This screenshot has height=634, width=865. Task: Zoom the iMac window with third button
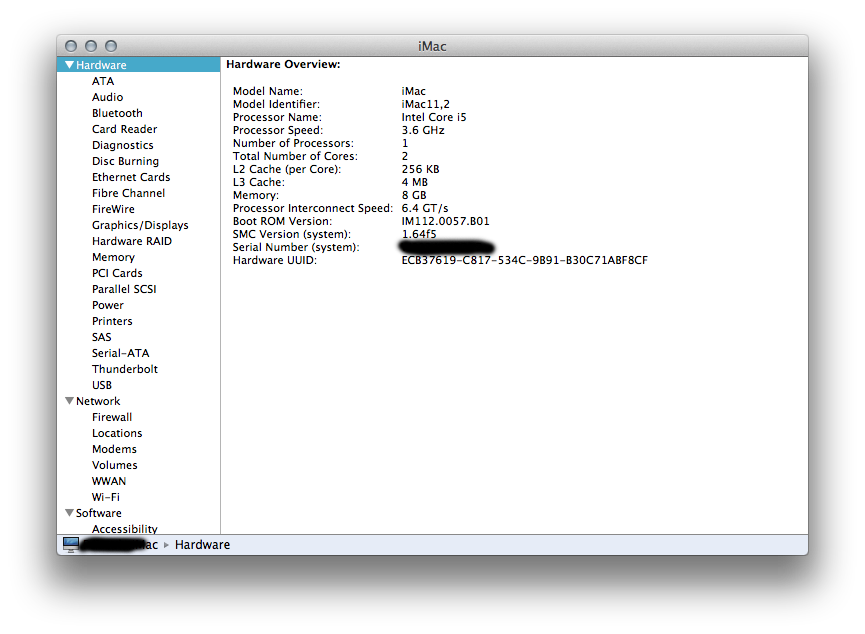pos(111,46)
